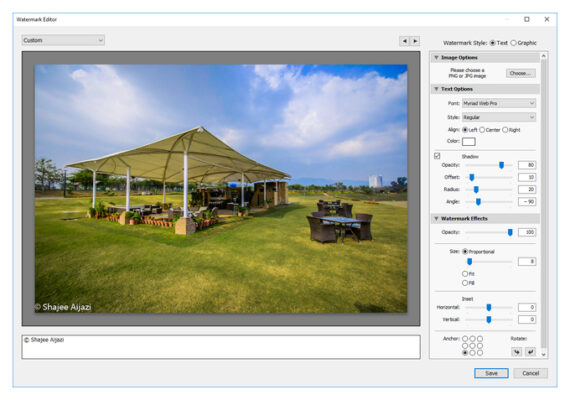Click the Save button
Screen dimensions: 570x400
[x=491, y=373]
